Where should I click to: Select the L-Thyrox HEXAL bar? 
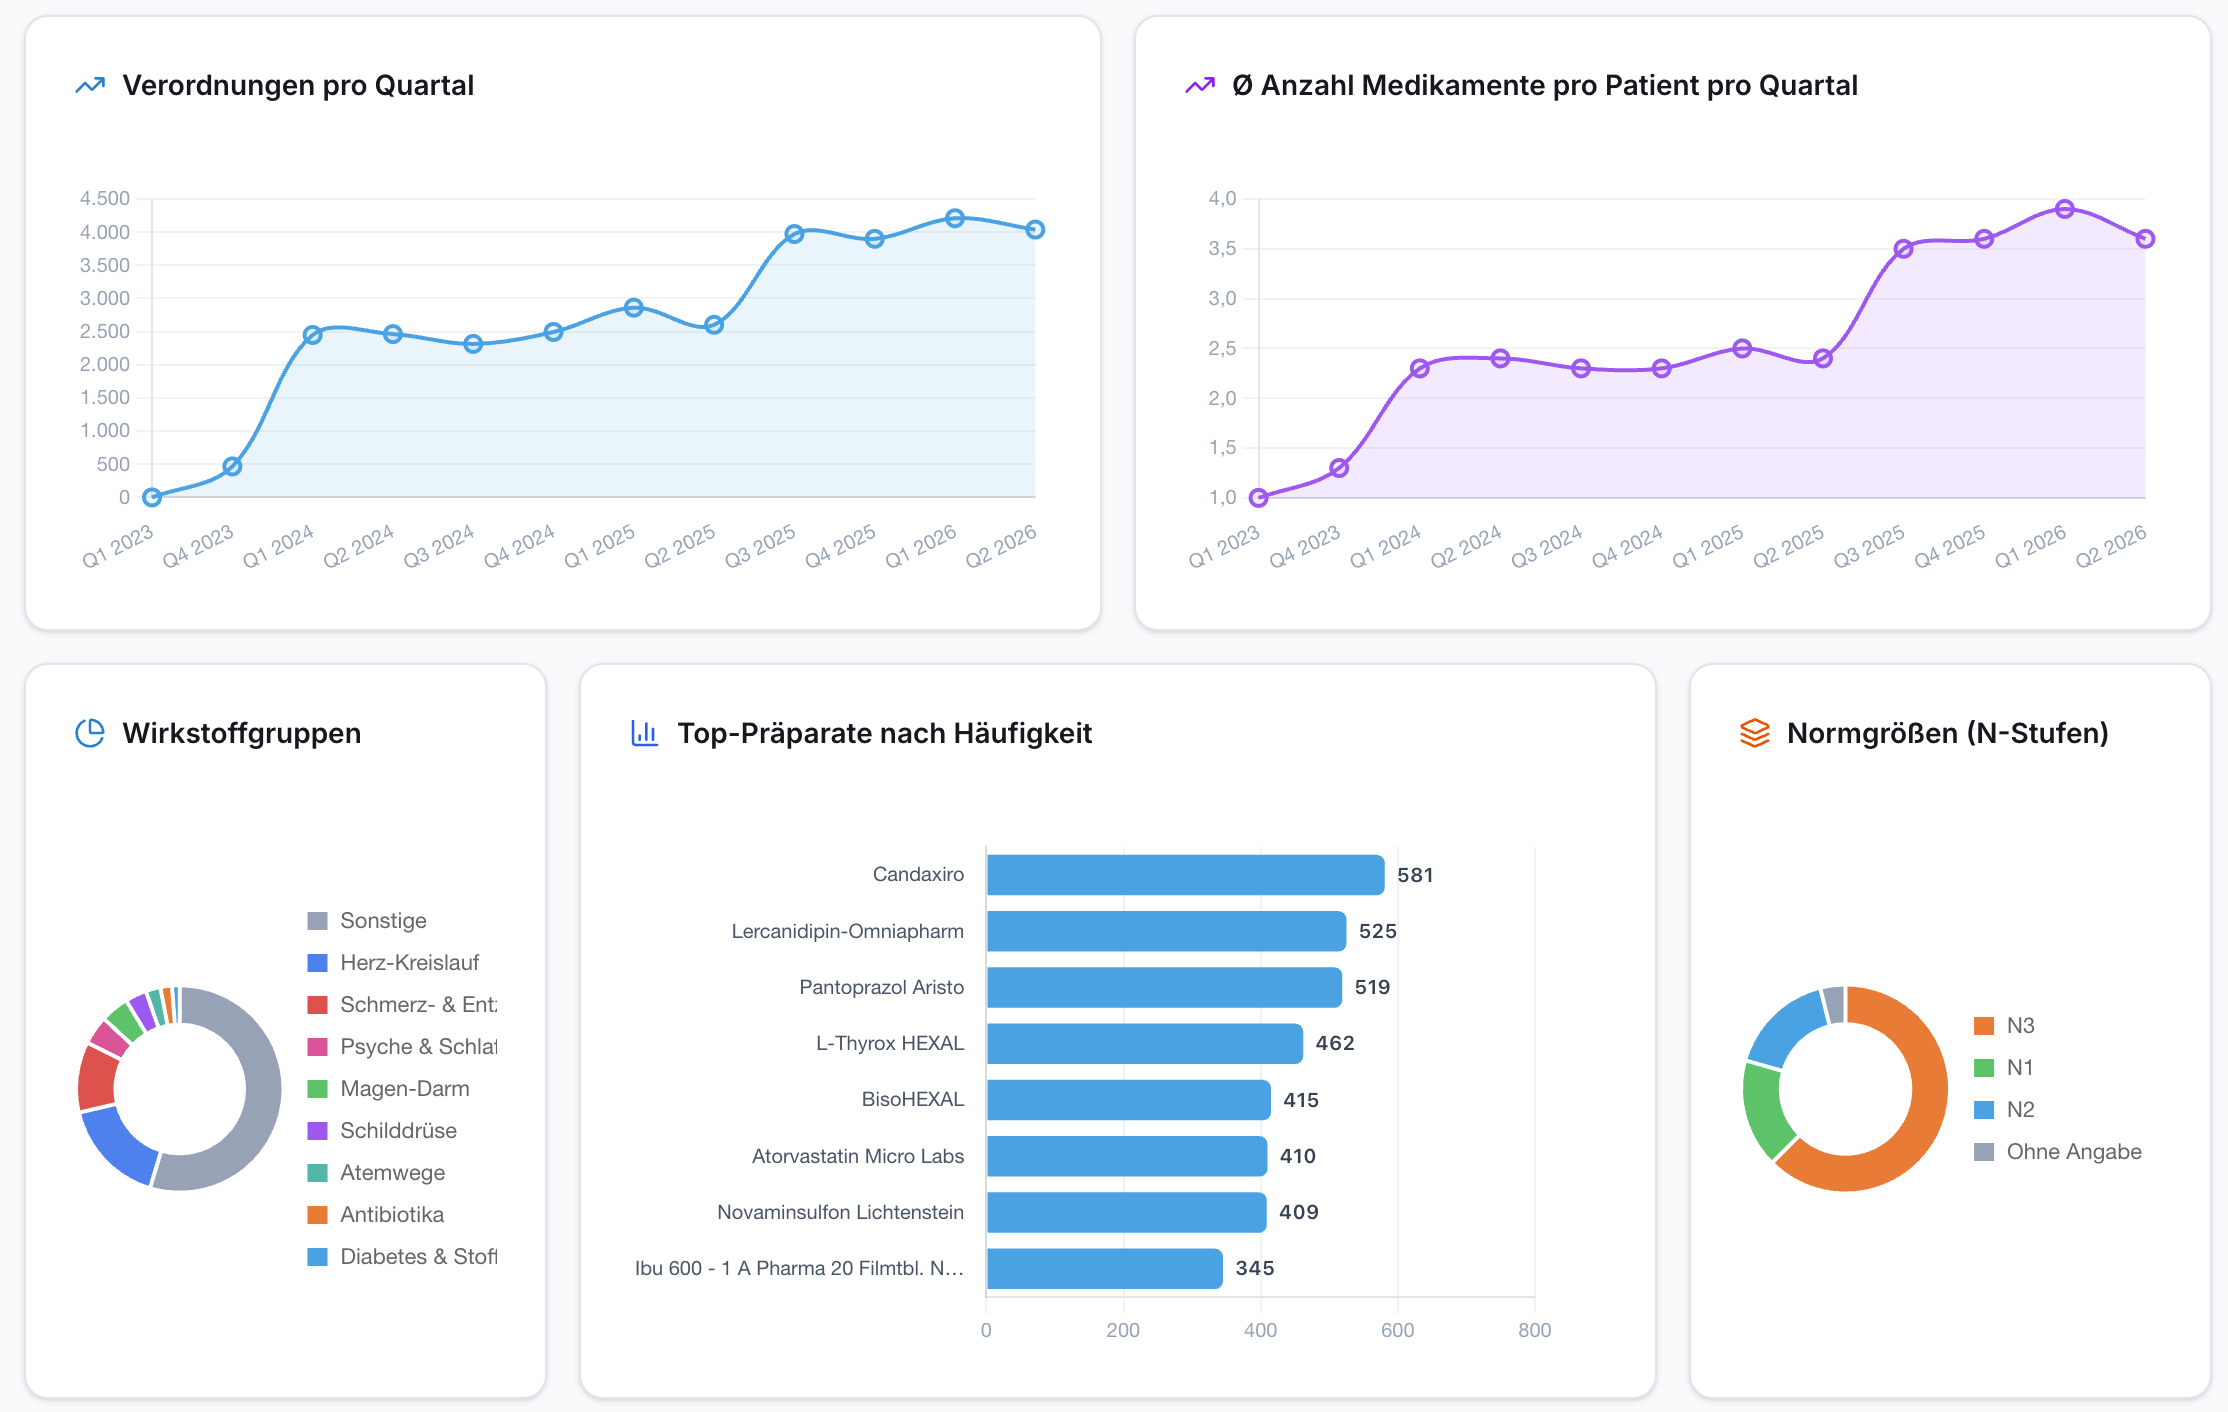point(1145,1043)
